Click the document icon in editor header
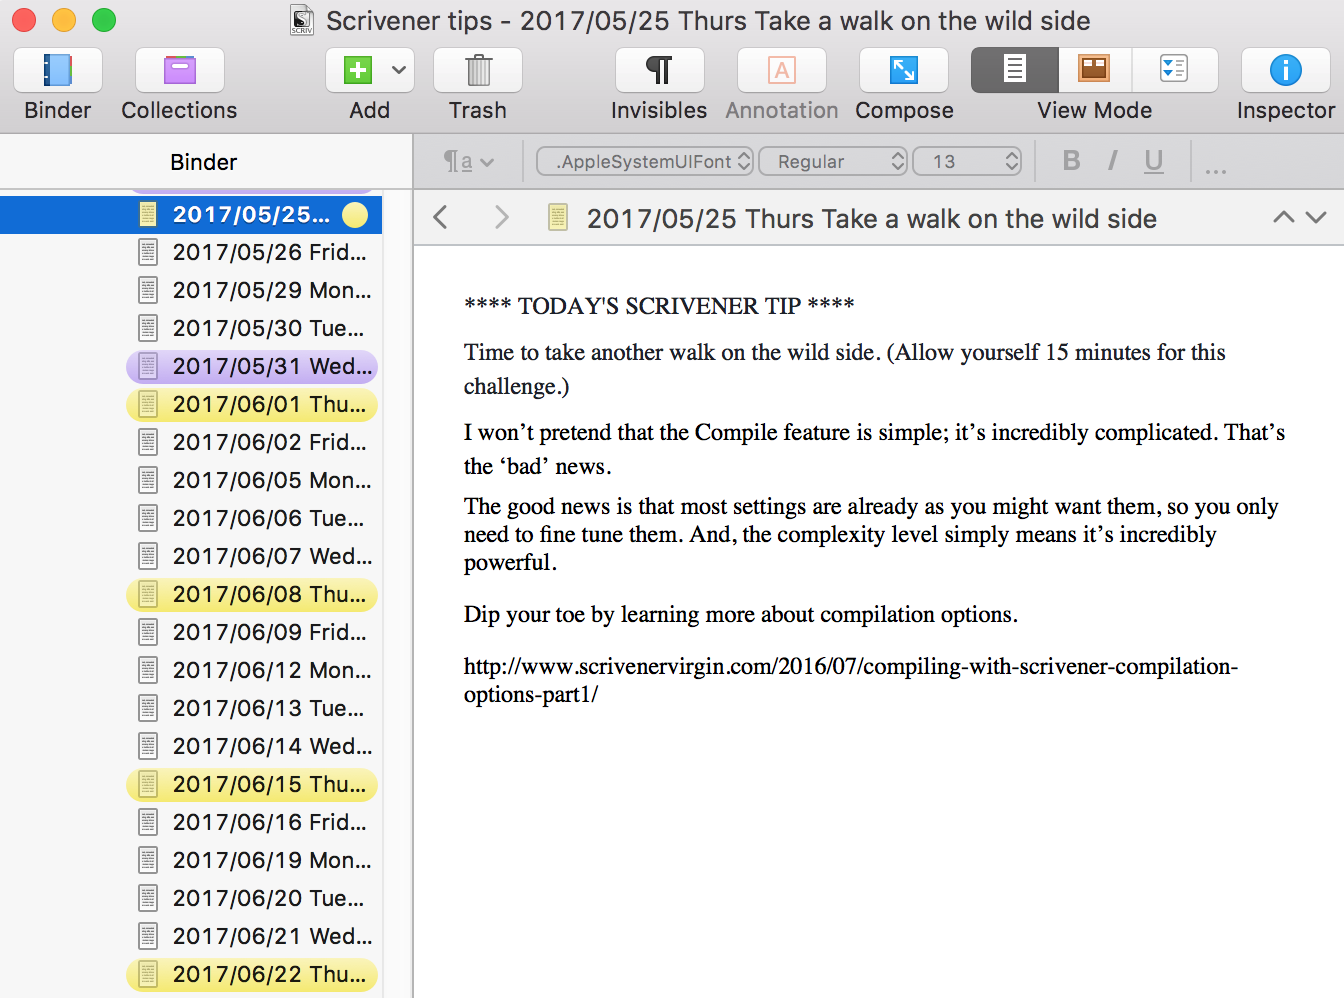1344x998 pixels. point(558,217)
